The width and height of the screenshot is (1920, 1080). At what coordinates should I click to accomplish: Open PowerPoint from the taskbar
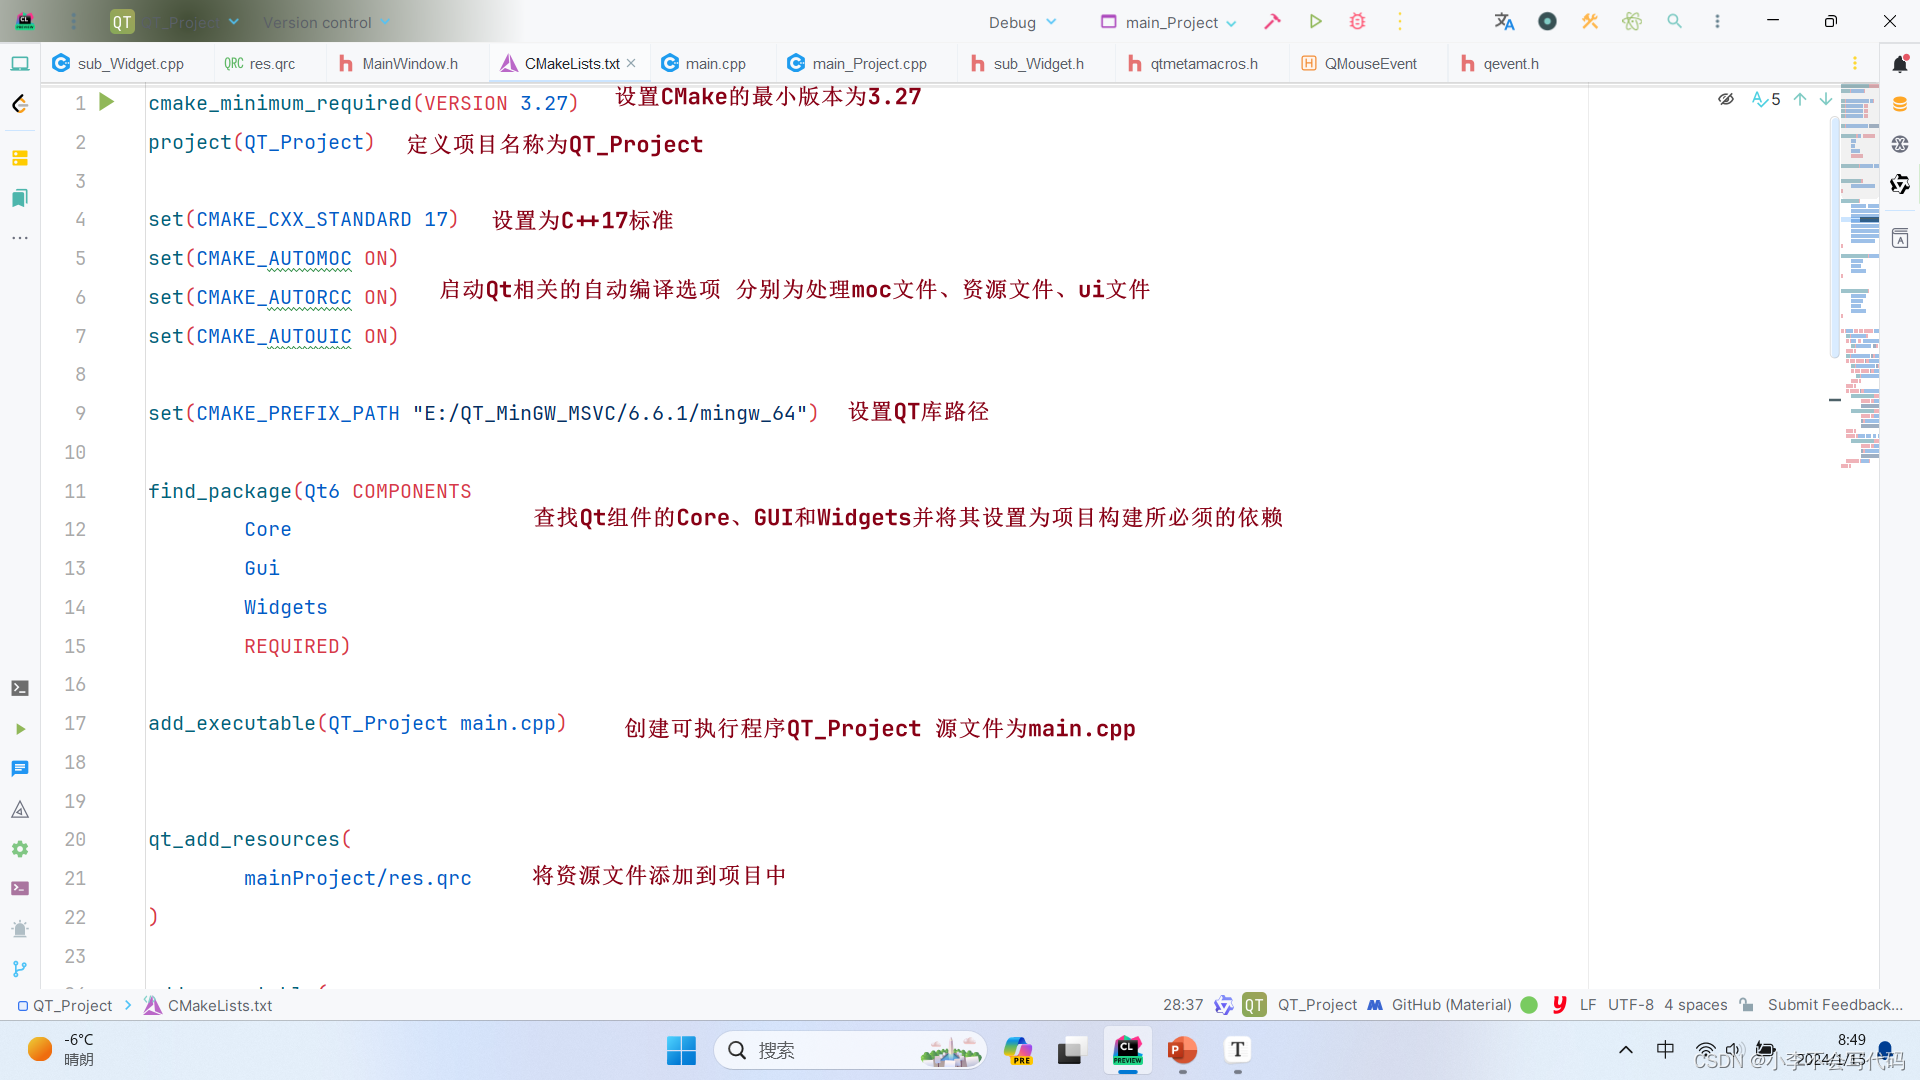click(x=1182, y=1050)
